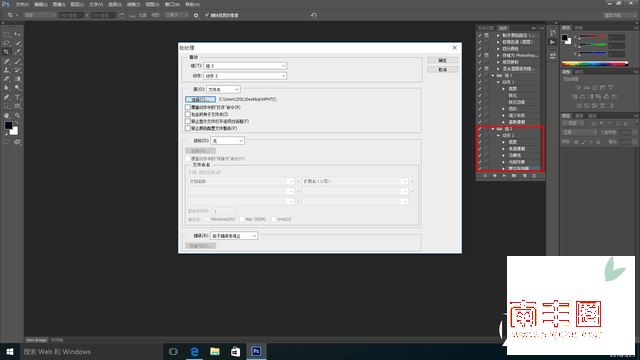
Task: Select the Quick Selection tool
Action: (17, 43)
